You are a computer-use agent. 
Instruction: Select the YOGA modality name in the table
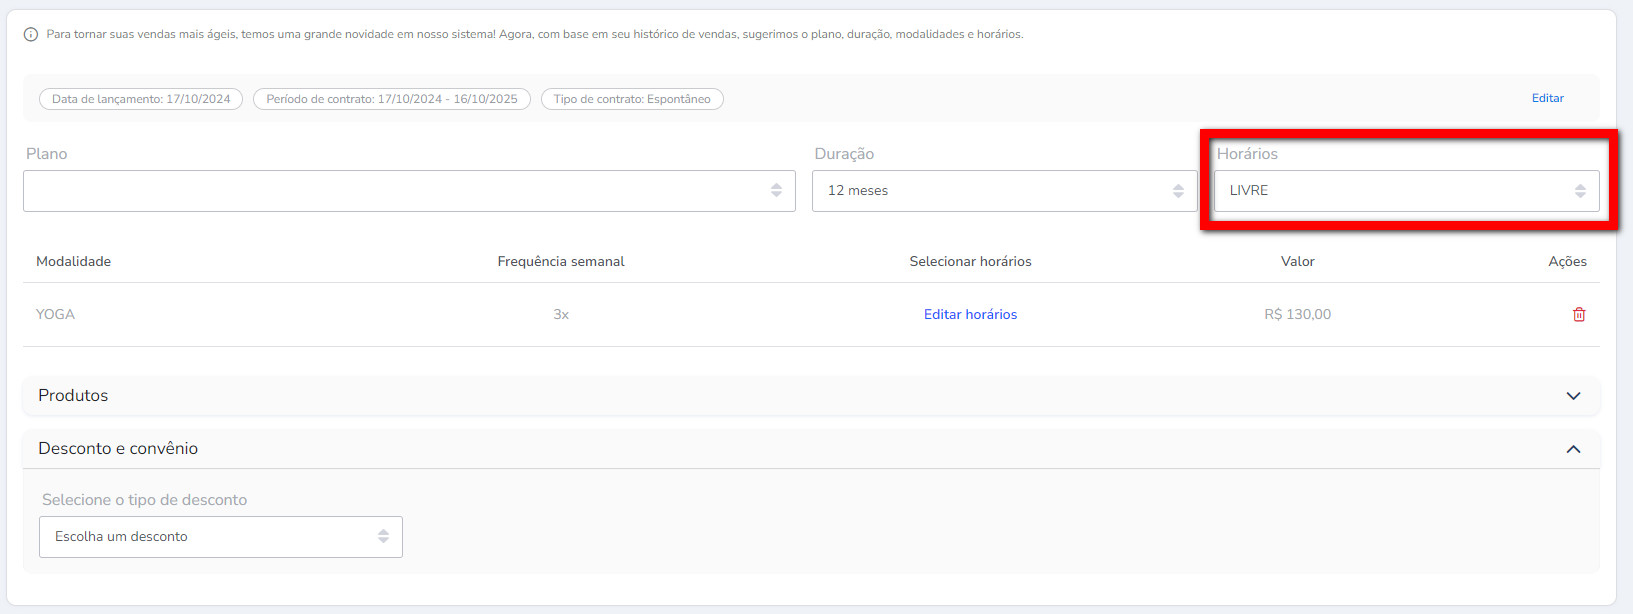click(56, 314)
